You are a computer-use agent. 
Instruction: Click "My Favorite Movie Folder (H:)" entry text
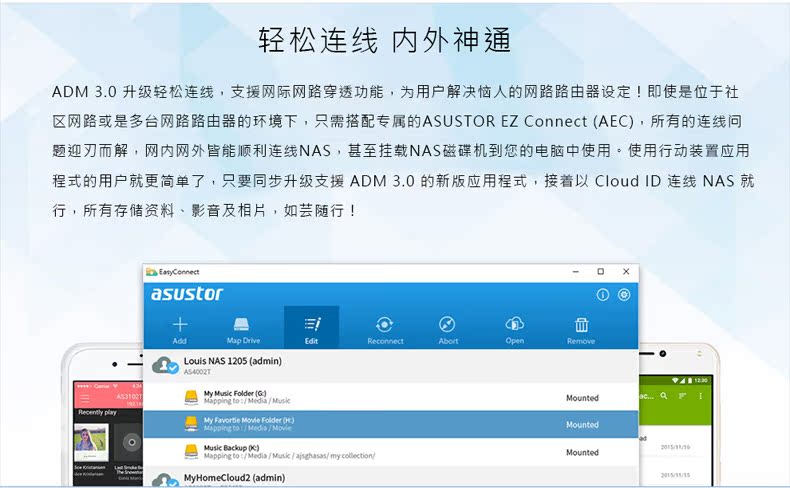pos(249,420)
